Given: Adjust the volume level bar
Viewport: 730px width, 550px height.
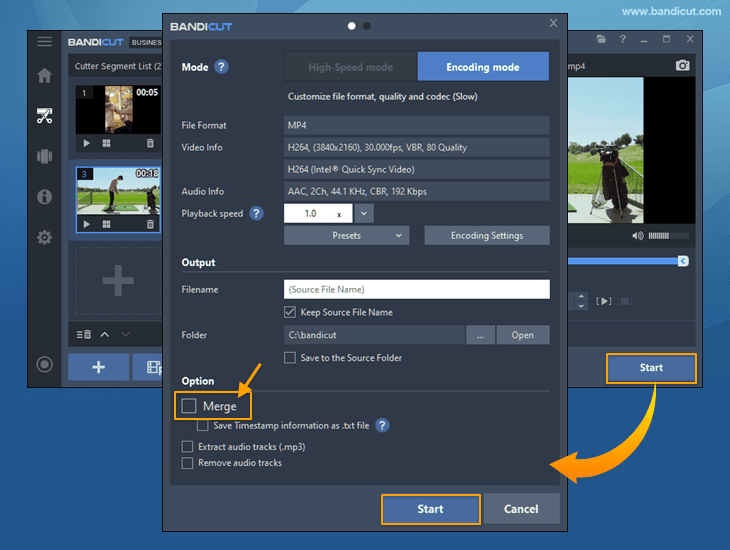Looking at the screenshot, I should click(669, 236).
